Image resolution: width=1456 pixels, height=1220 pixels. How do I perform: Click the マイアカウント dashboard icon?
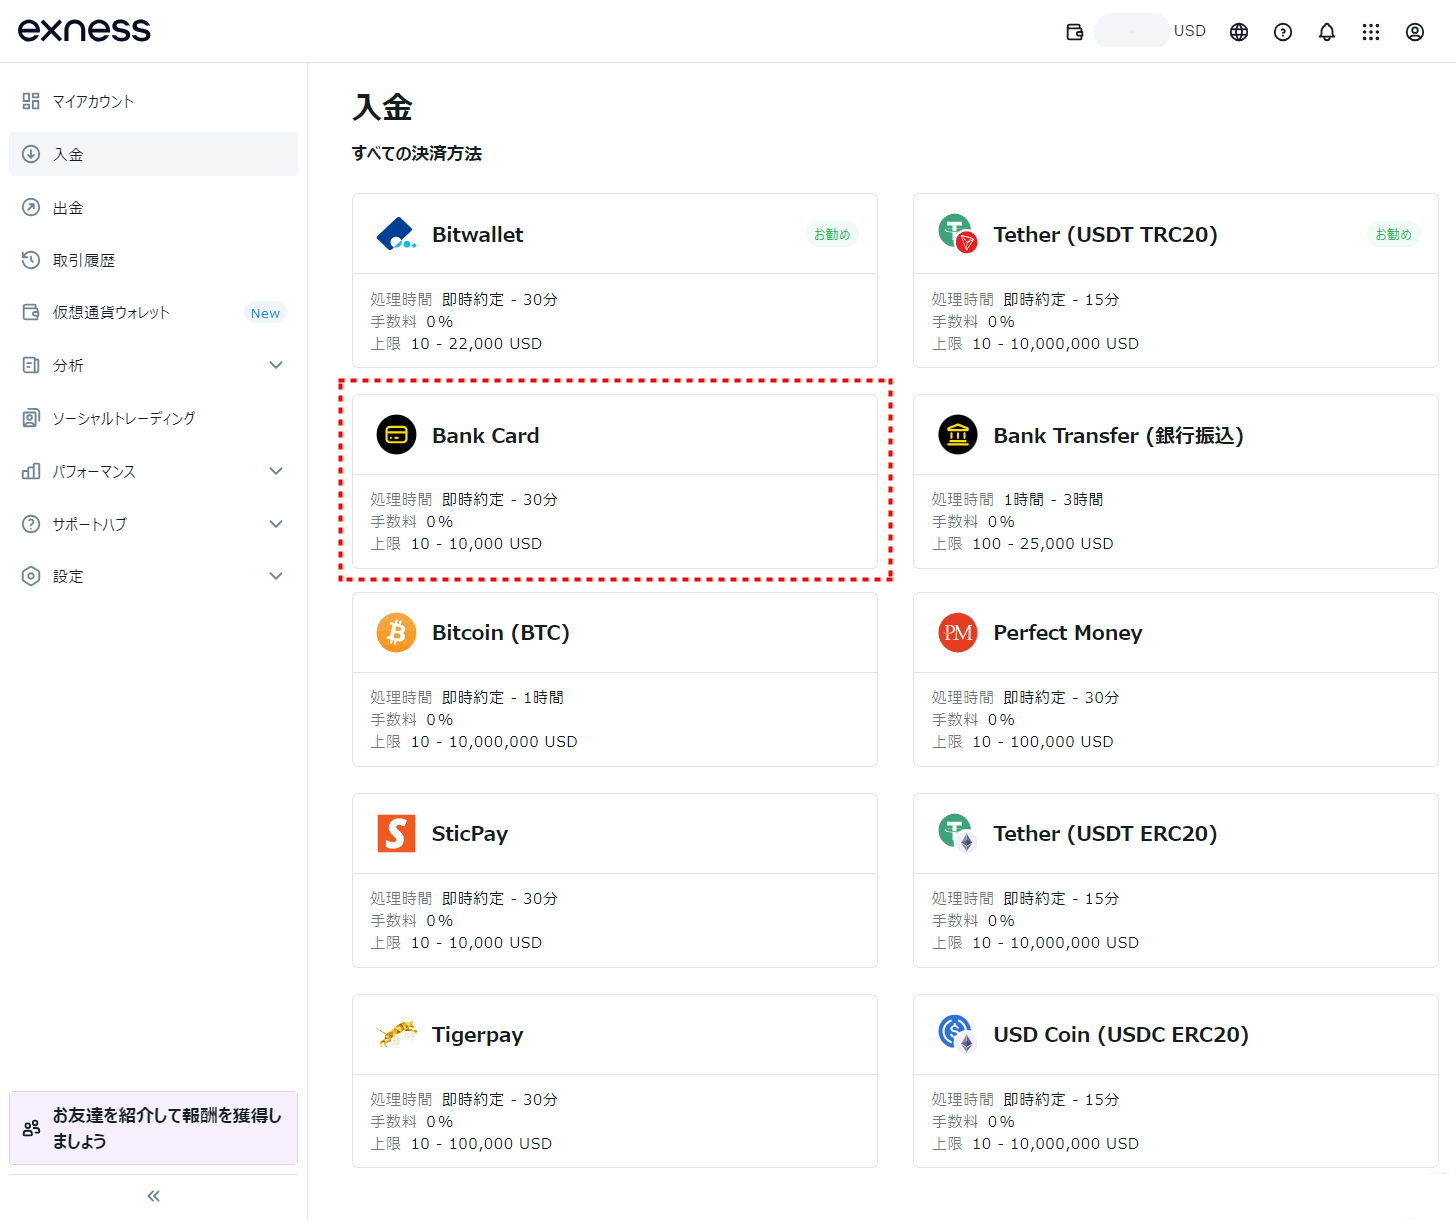pyautogui.click(x=31, y=101)
